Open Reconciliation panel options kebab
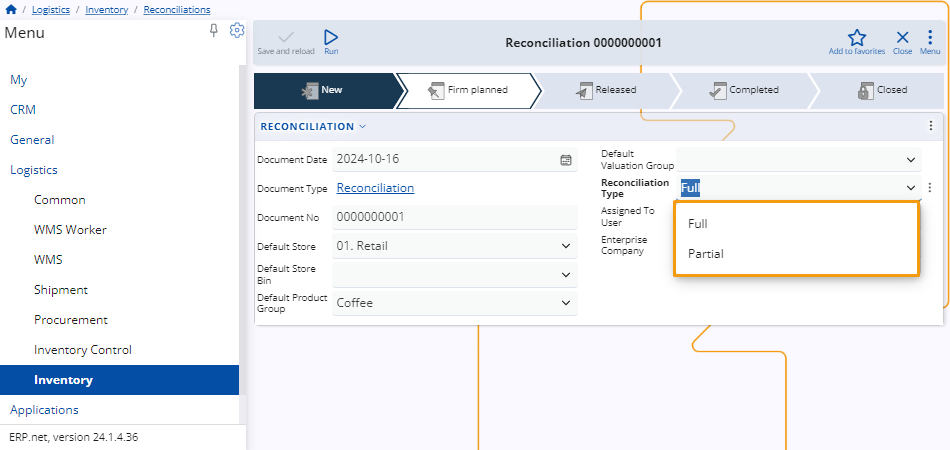Screen dimensions: 950x450 click(x=931, y=126)
